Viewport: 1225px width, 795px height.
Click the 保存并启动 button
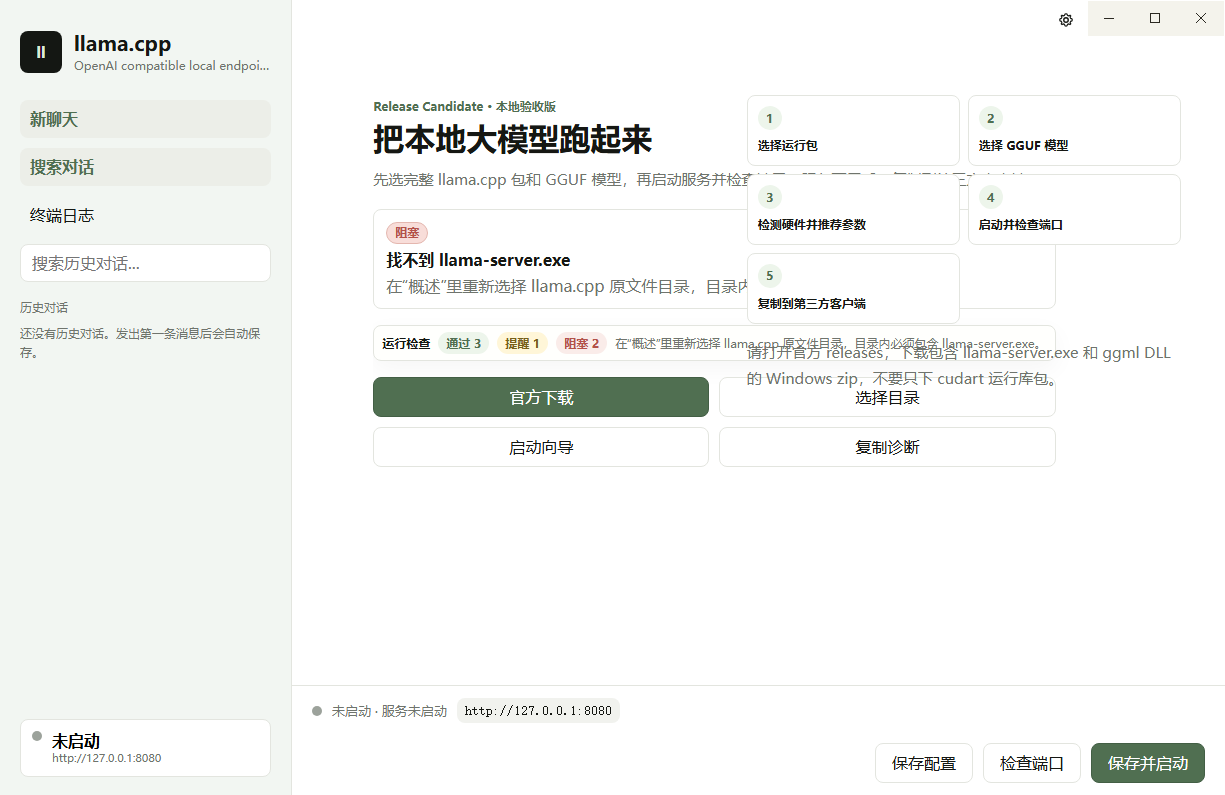[x=1148, y=763]
